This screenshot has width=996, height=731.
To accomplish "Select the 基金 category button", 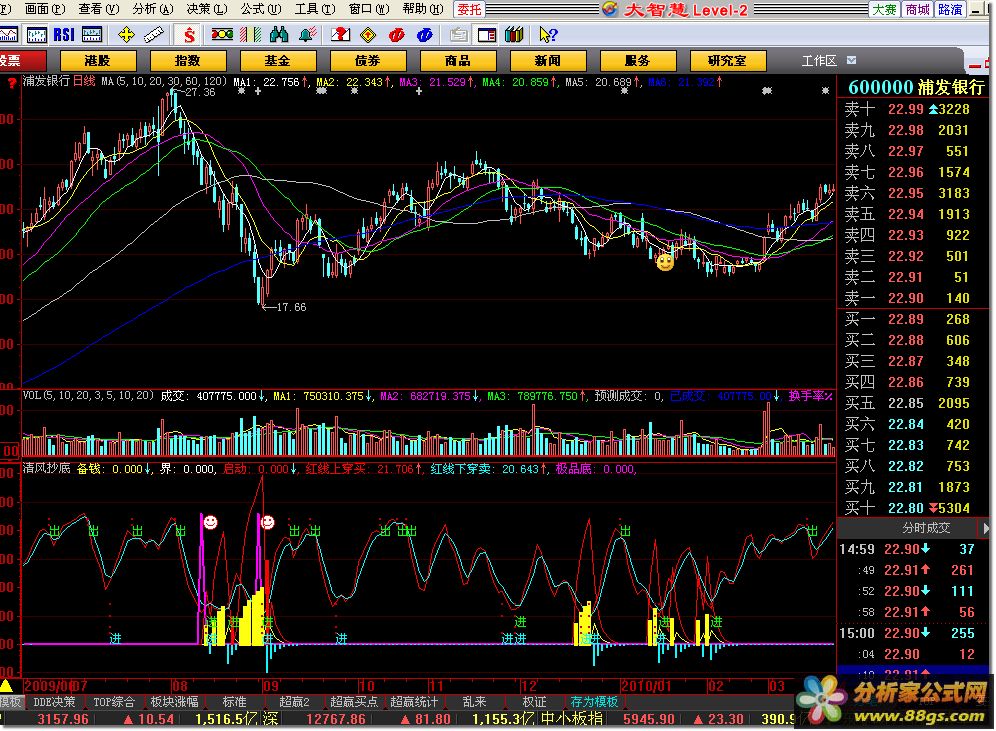I will coord(278,61).
